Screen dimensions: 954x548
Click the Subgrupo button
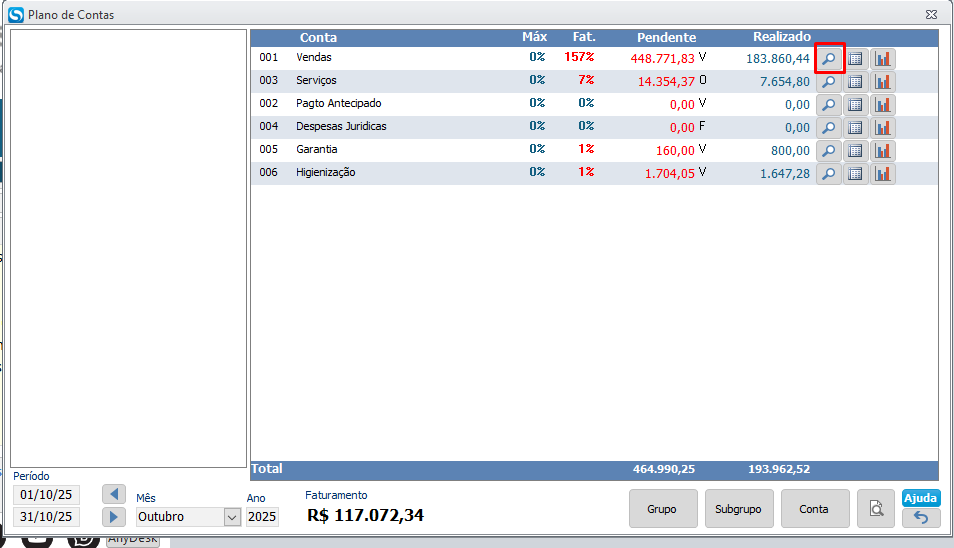(x=738, y=509)
